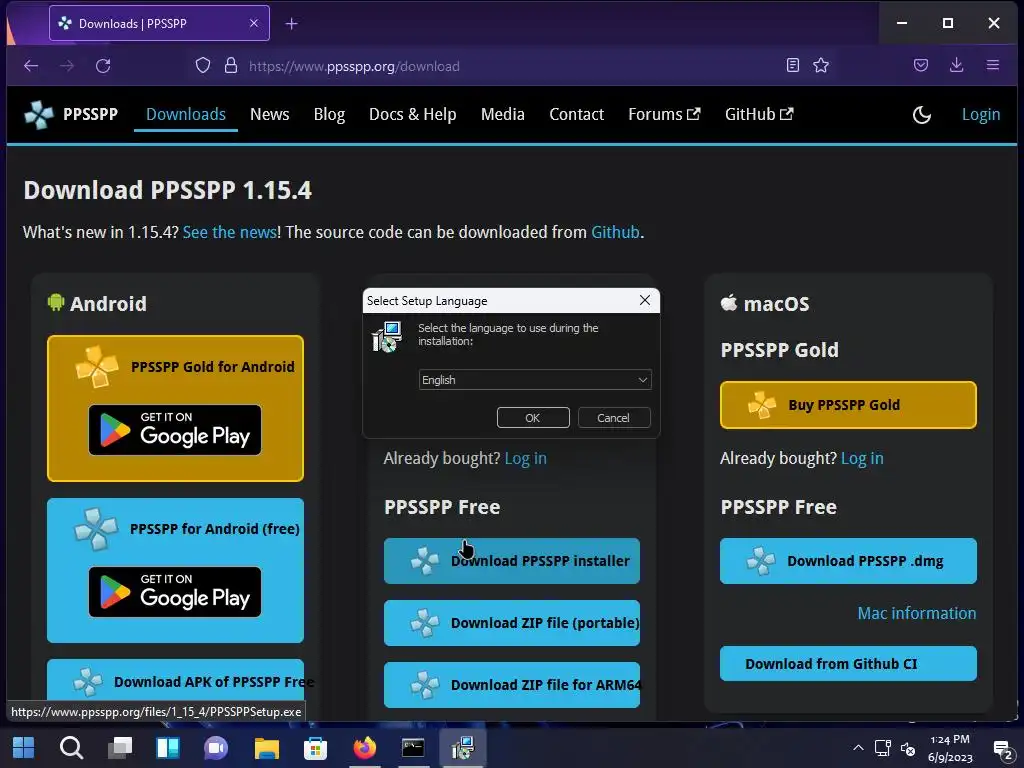Open the English language dropdown

535,380
